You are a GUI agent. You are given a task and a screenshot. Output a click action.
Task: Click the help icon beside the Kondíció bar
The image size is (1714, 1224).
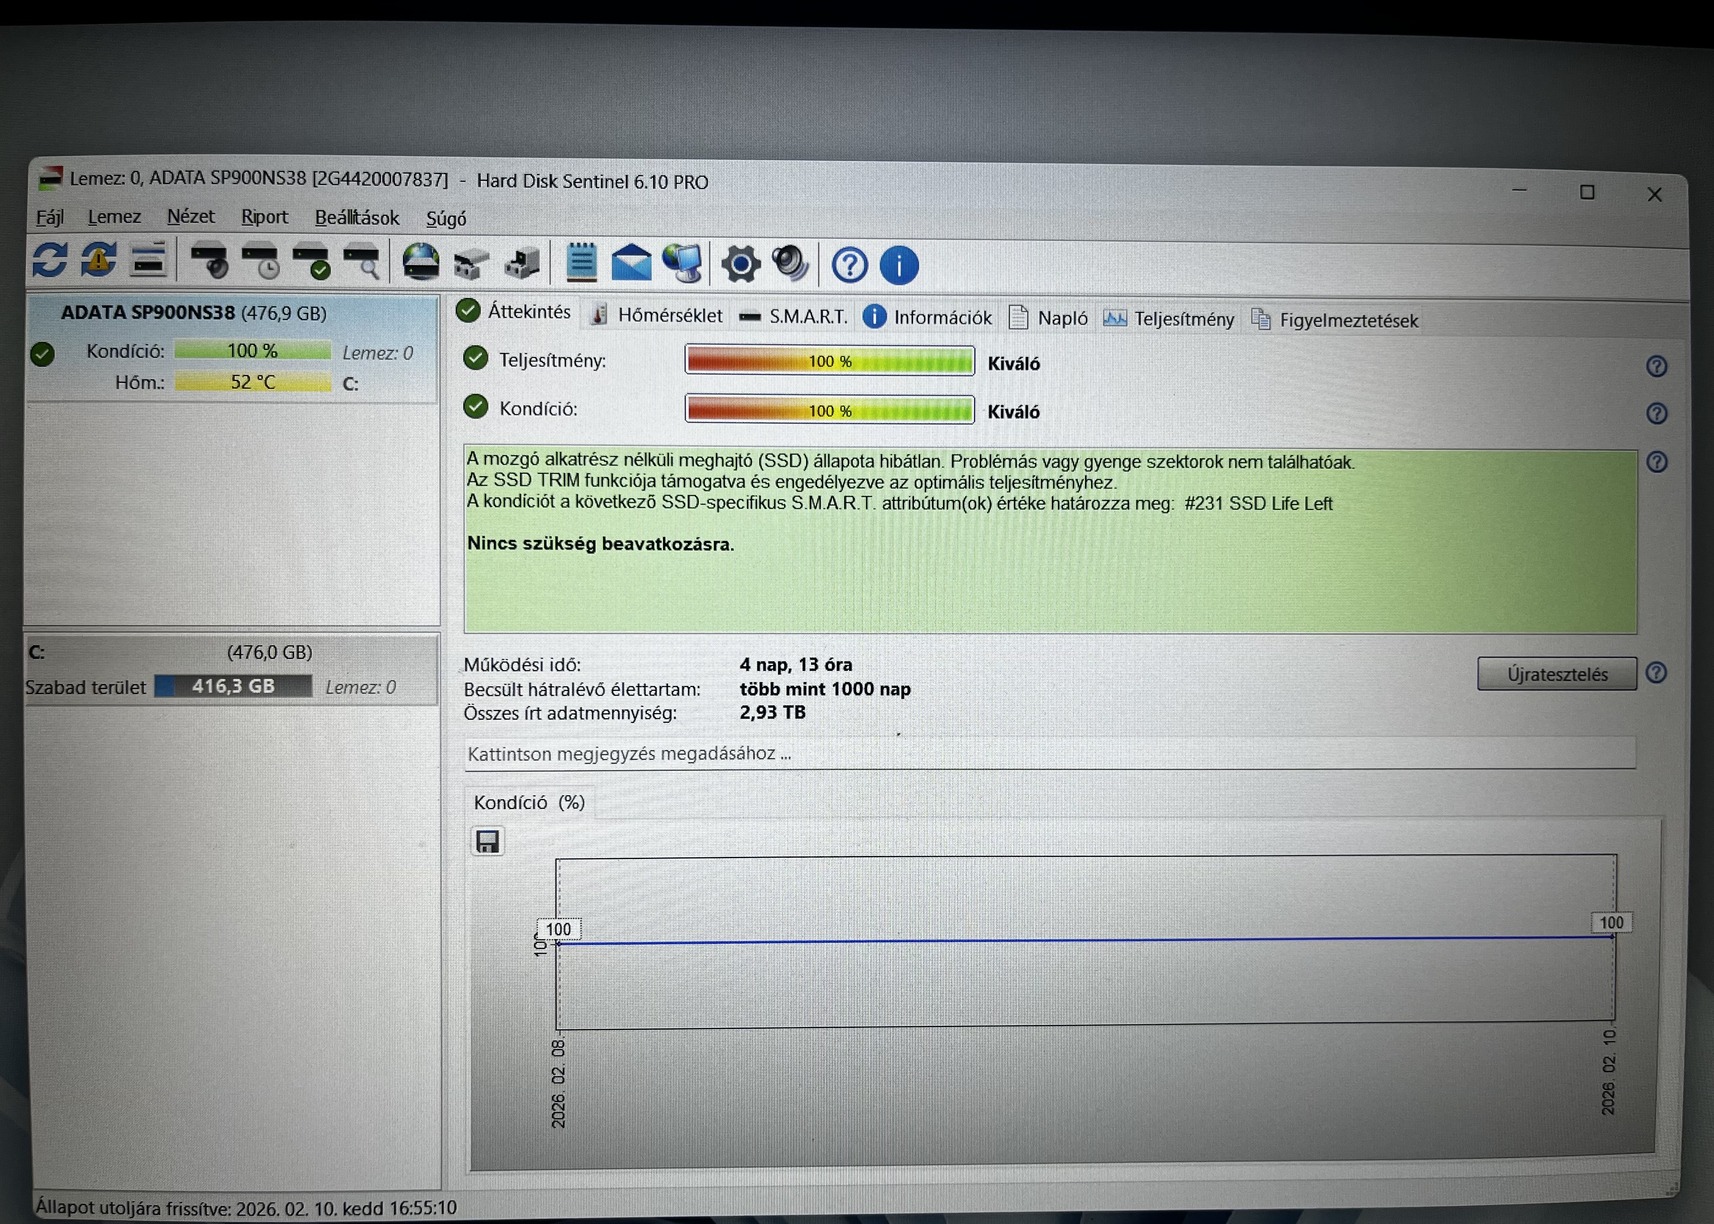click(x=1657, y=413)
